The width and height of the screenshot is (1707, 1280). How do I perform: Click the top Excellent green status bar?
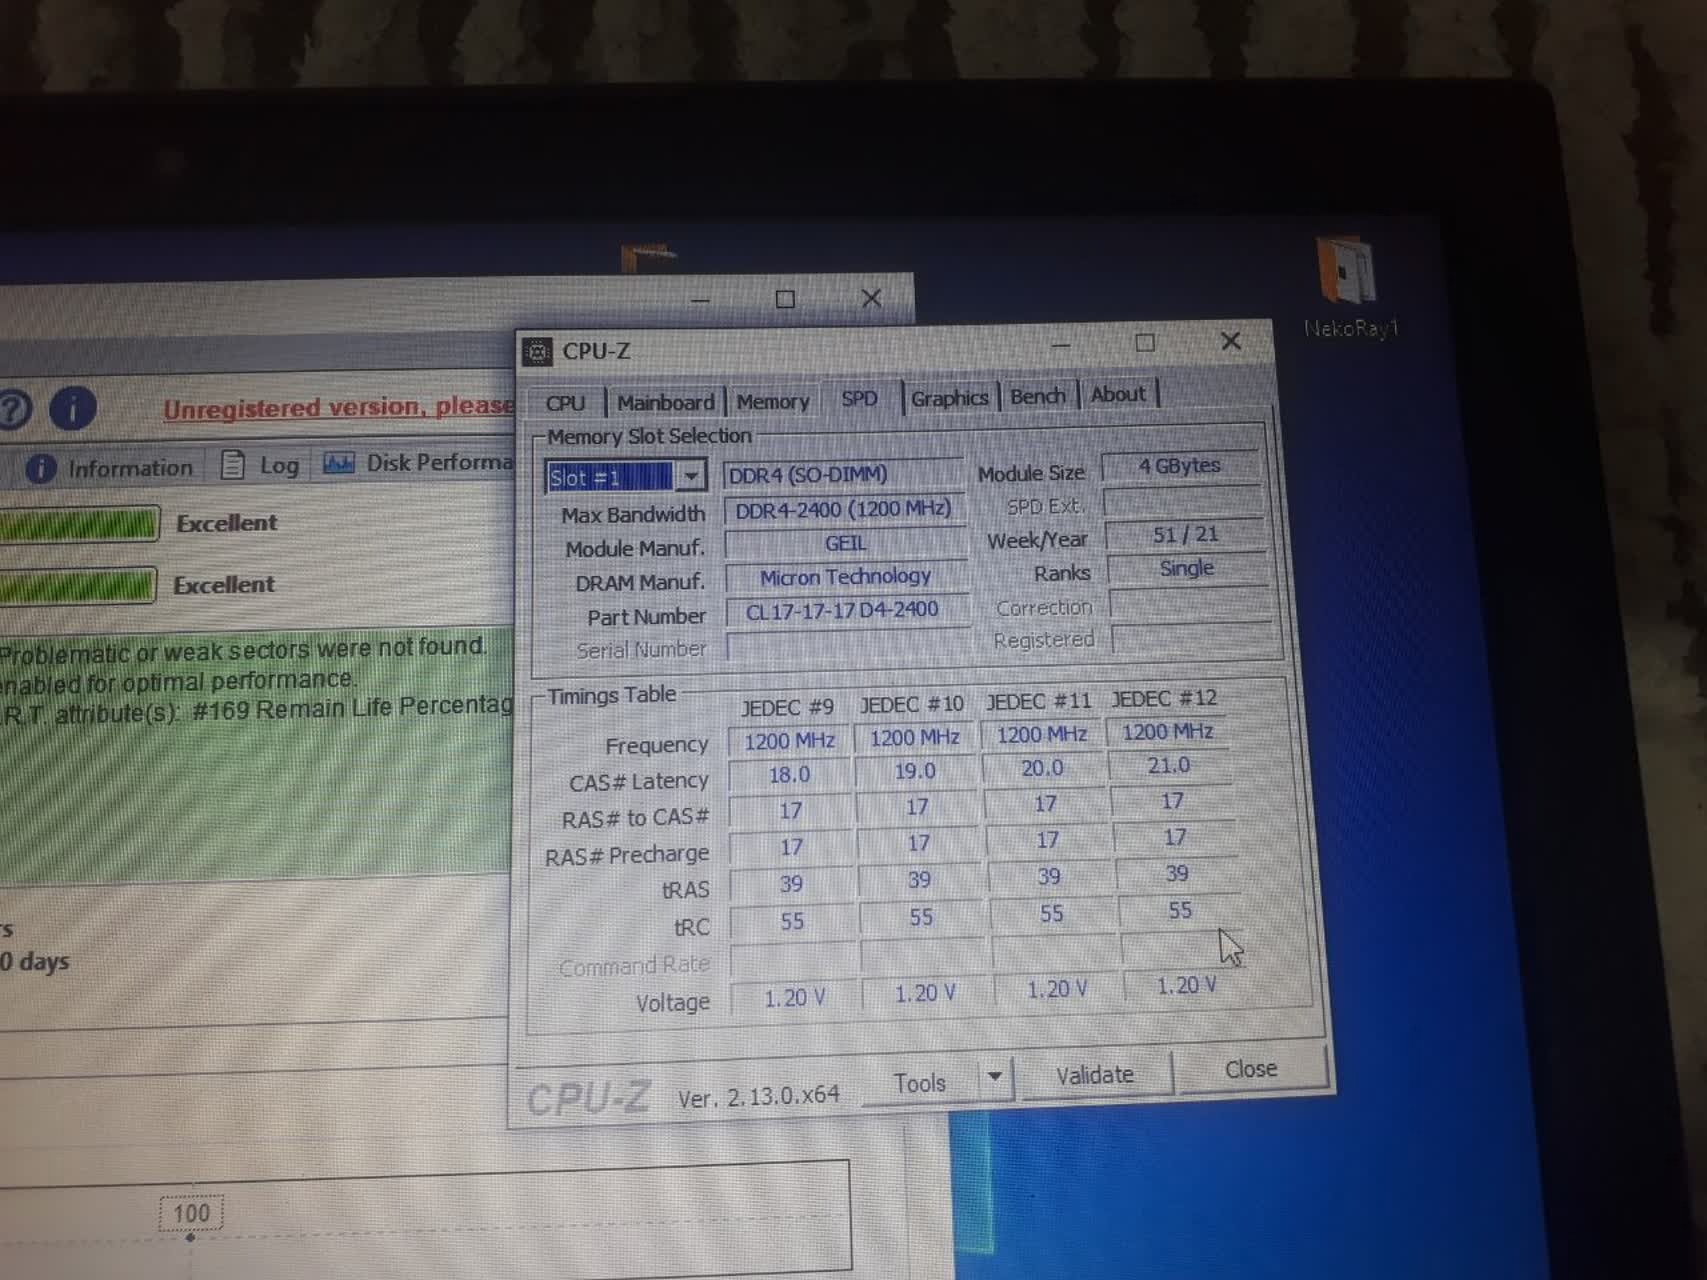(80, 524)
